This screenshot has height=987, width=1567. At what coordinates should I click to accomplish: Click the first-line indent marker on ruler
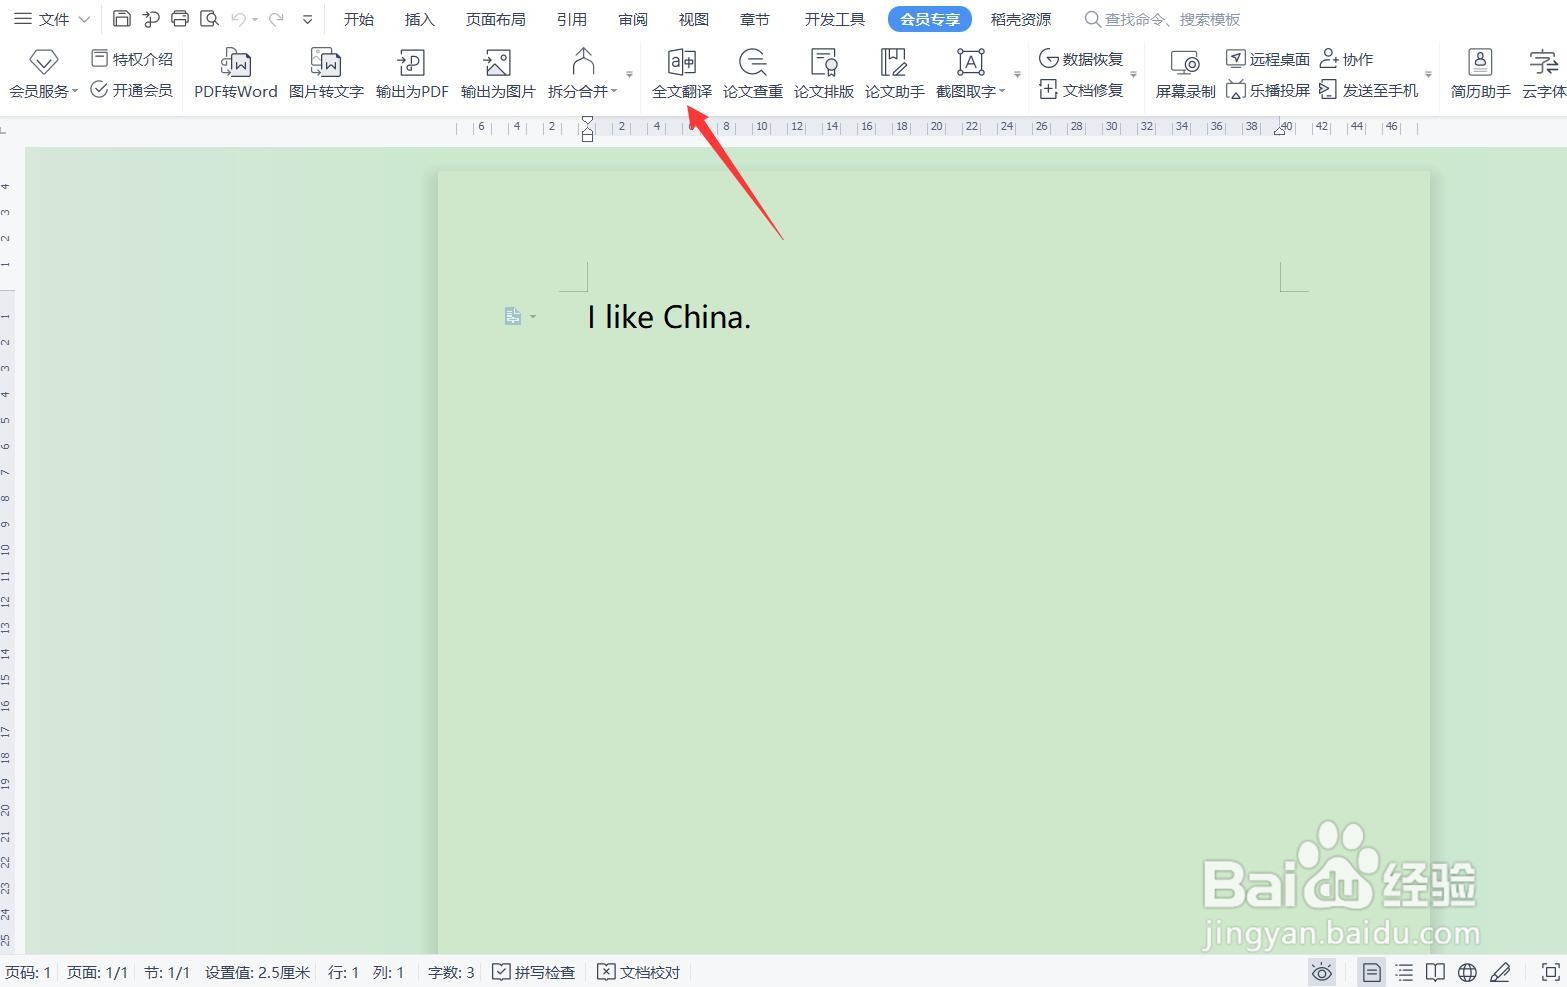click(587, 121)
